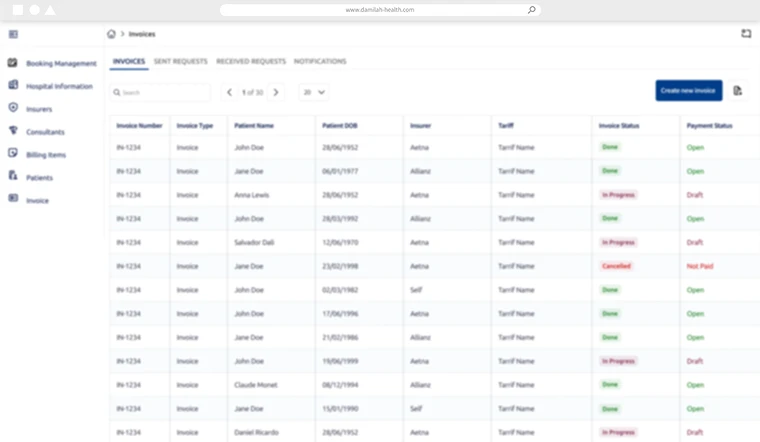760x442 pixels.
Task: Switch to the Sent Requests tab
Action: point(181,62)
